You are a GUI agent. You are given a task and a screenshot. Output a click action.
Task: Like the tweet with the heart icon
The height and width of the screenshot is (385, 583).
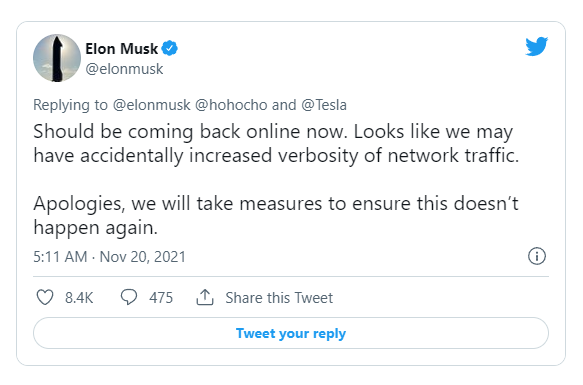pos(45,298)
